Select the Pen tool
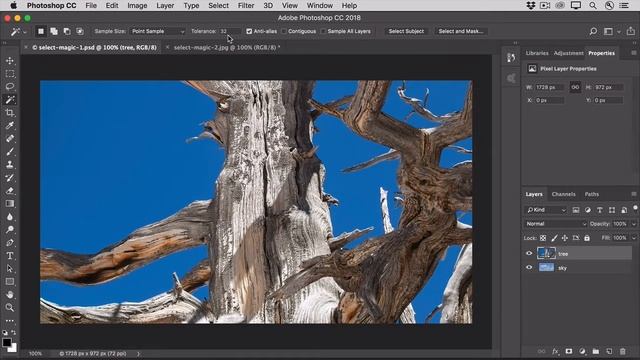This screenshot has width=640, height=360. tap(10, 242)
